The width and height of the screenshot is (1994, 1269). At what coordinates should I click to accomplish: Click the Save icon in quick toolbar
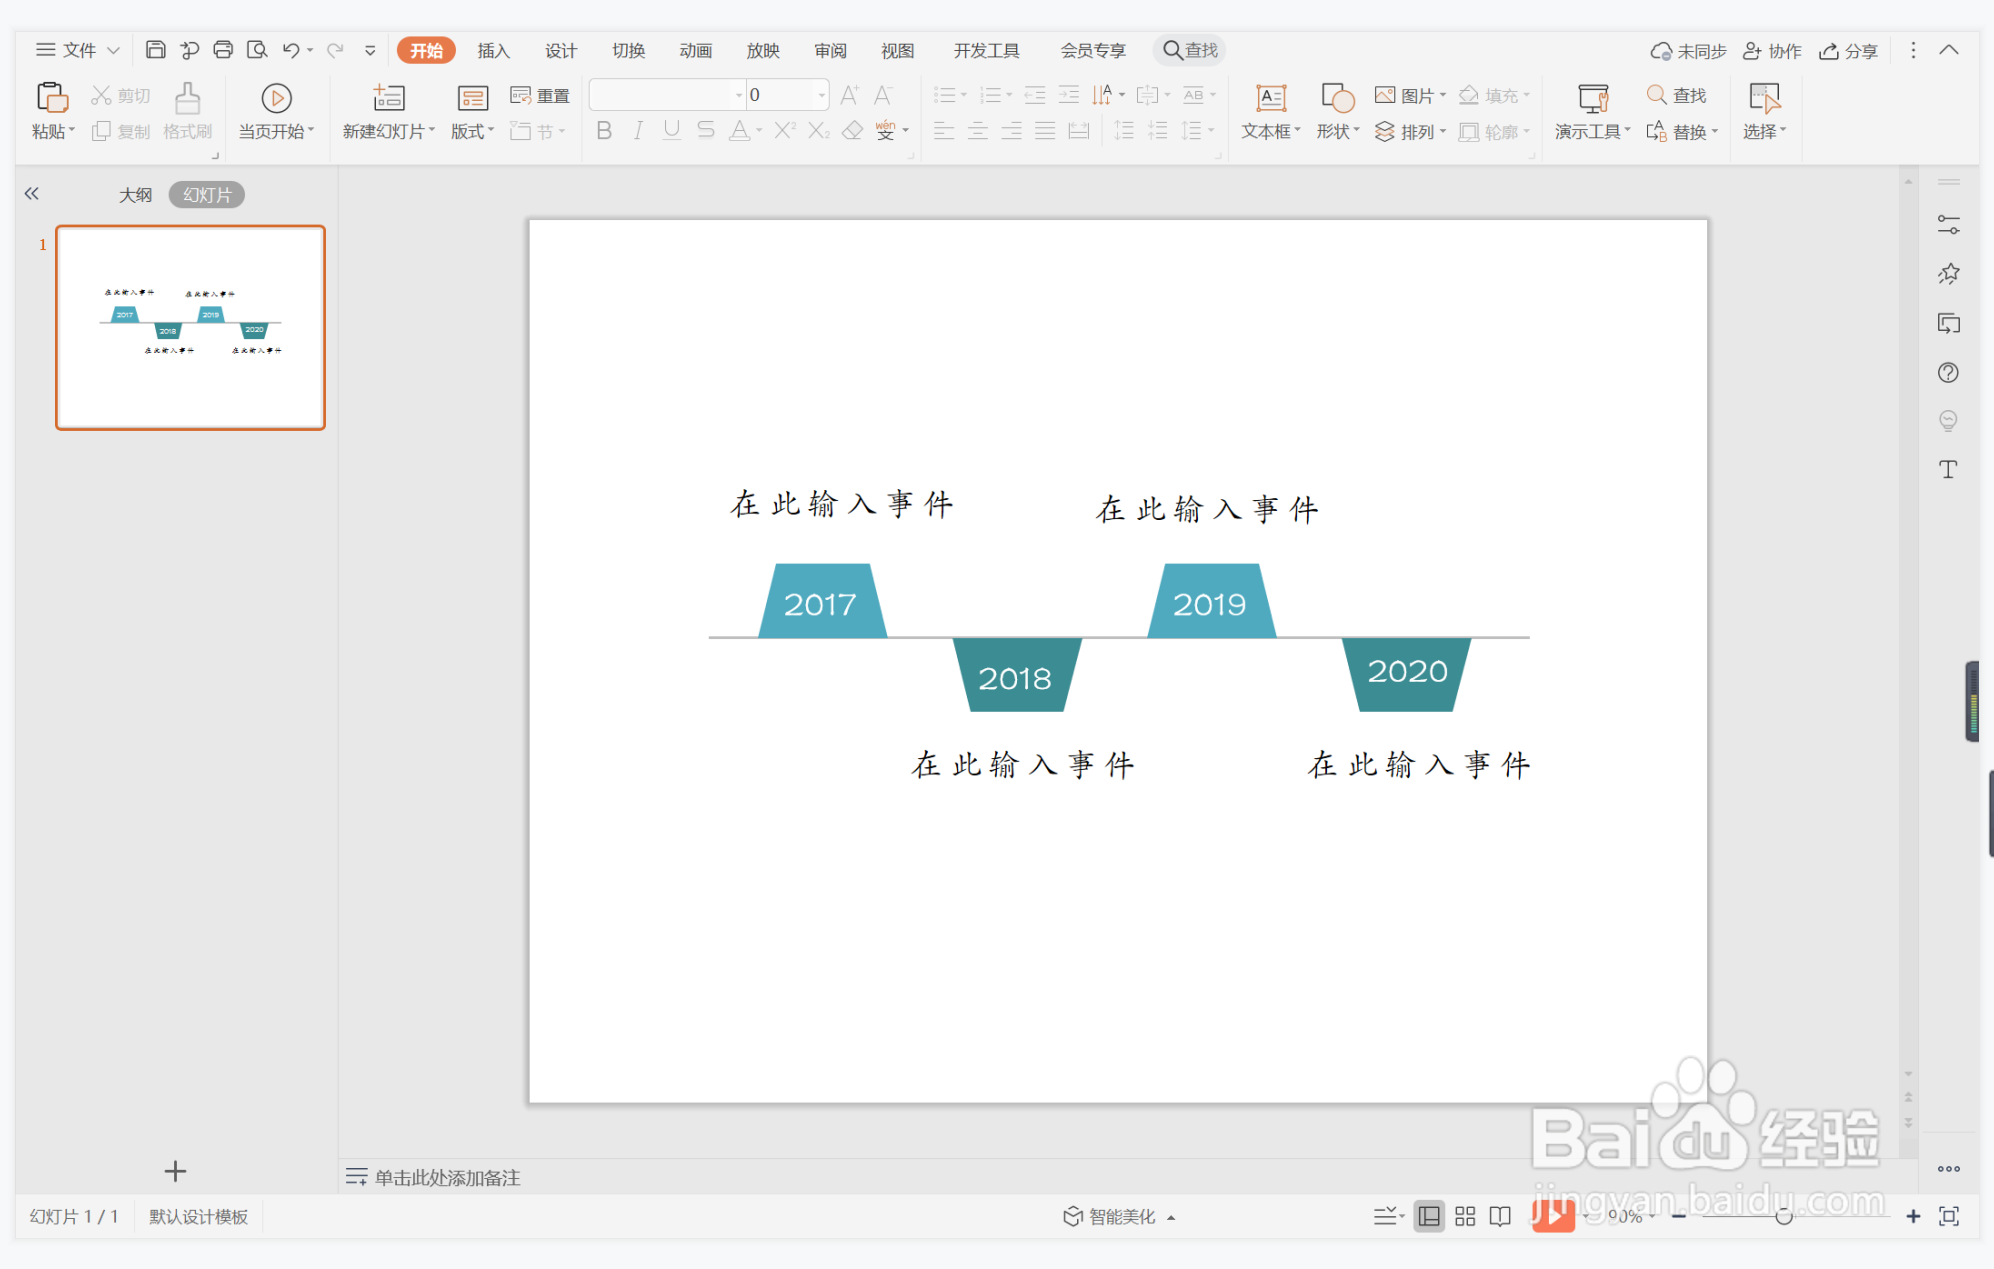click(x=155, y=50)
